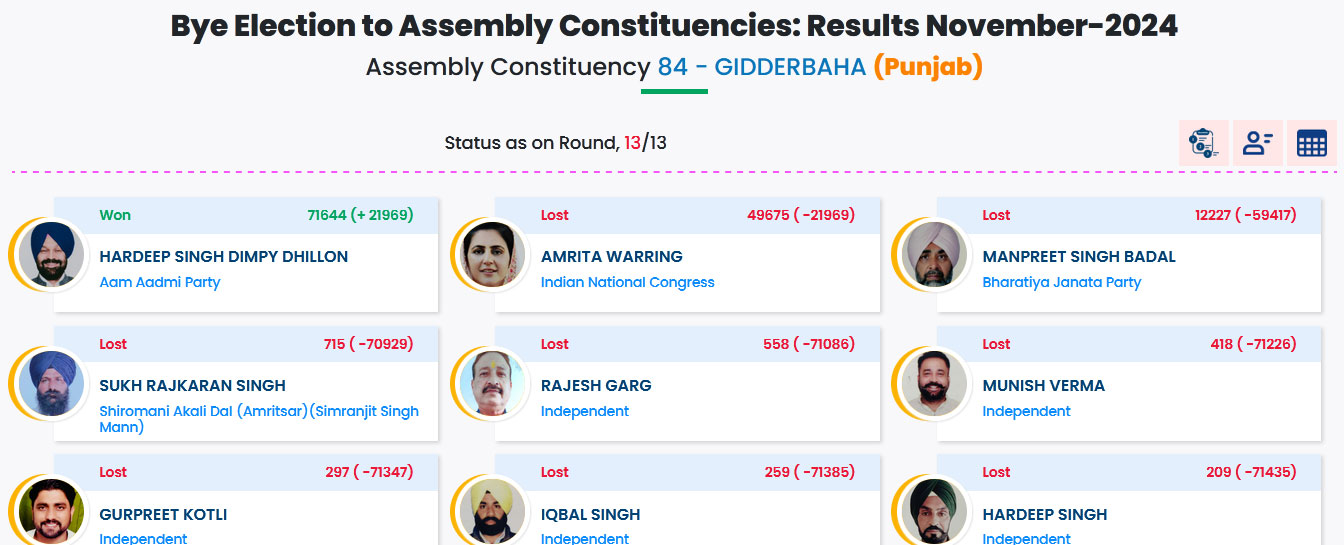Click Gurpreet Kotli's candidate photo
The height and width of the screenshot is (545, 1344).
[x=51, y=511]
